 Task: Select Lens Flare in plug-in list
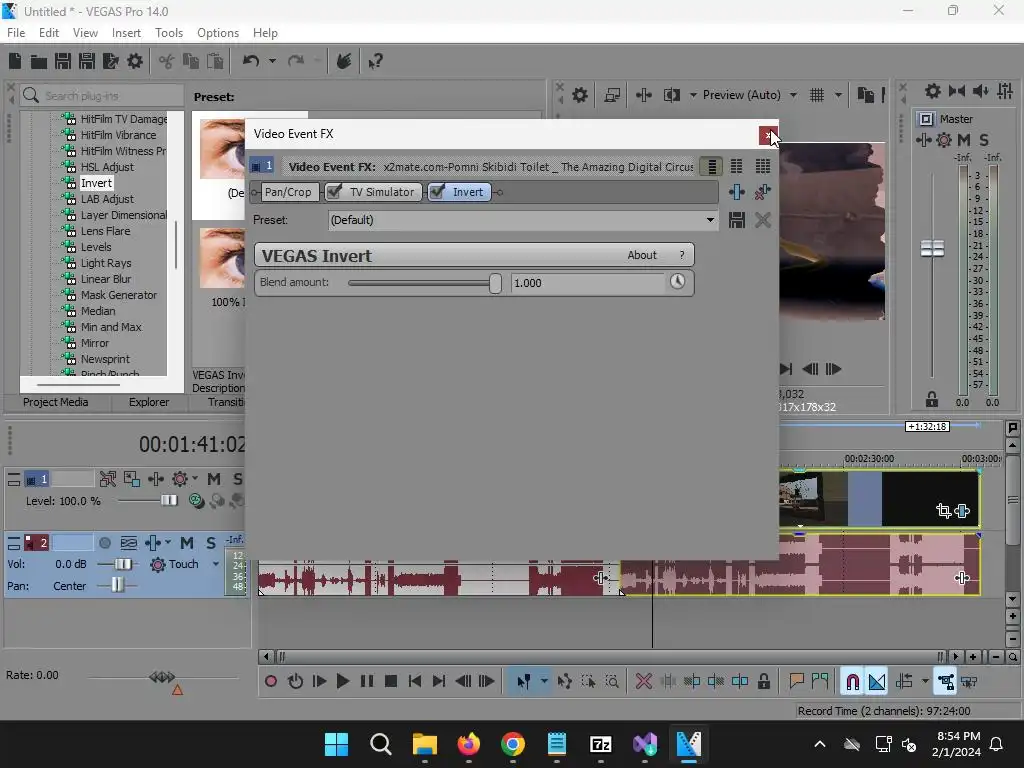105,231
